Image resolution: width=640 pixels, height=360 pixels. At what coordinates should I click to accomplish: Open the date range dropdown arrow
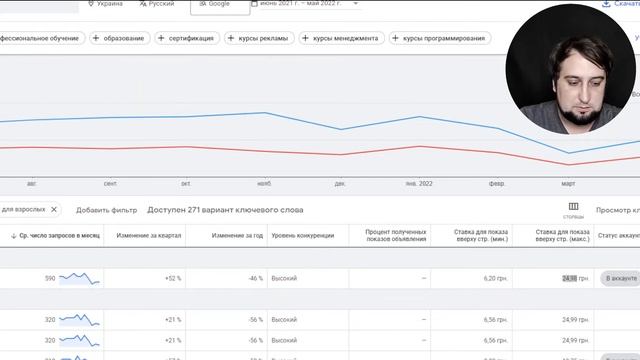coord(356,4)
